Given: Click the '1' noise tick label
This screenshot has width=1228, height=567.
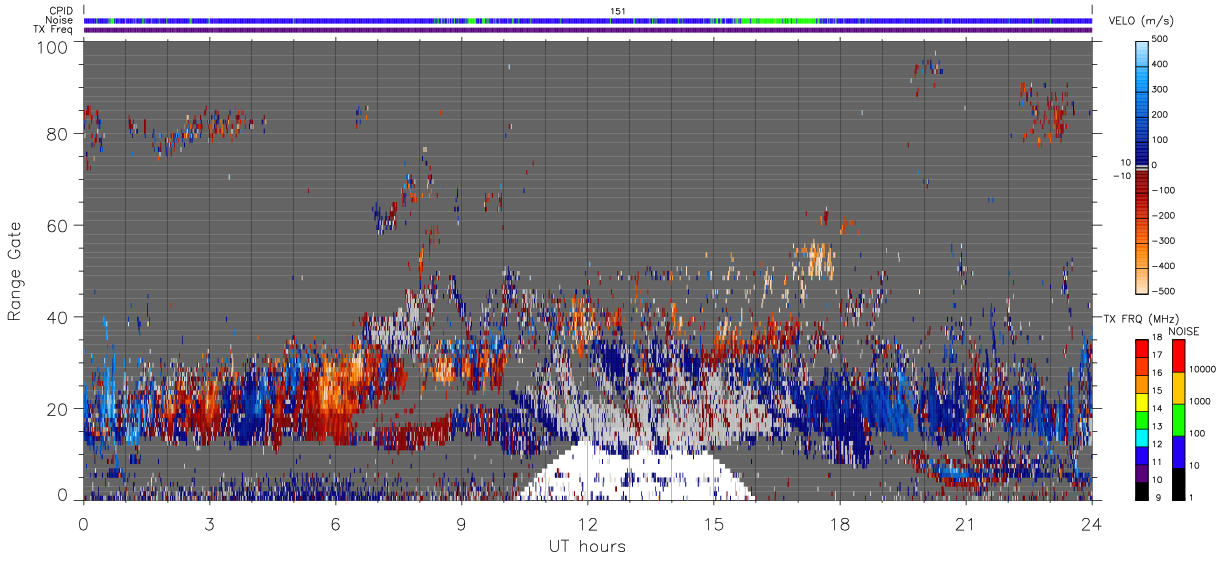Looking at the screenshot, I should [x=1192, y=498].
